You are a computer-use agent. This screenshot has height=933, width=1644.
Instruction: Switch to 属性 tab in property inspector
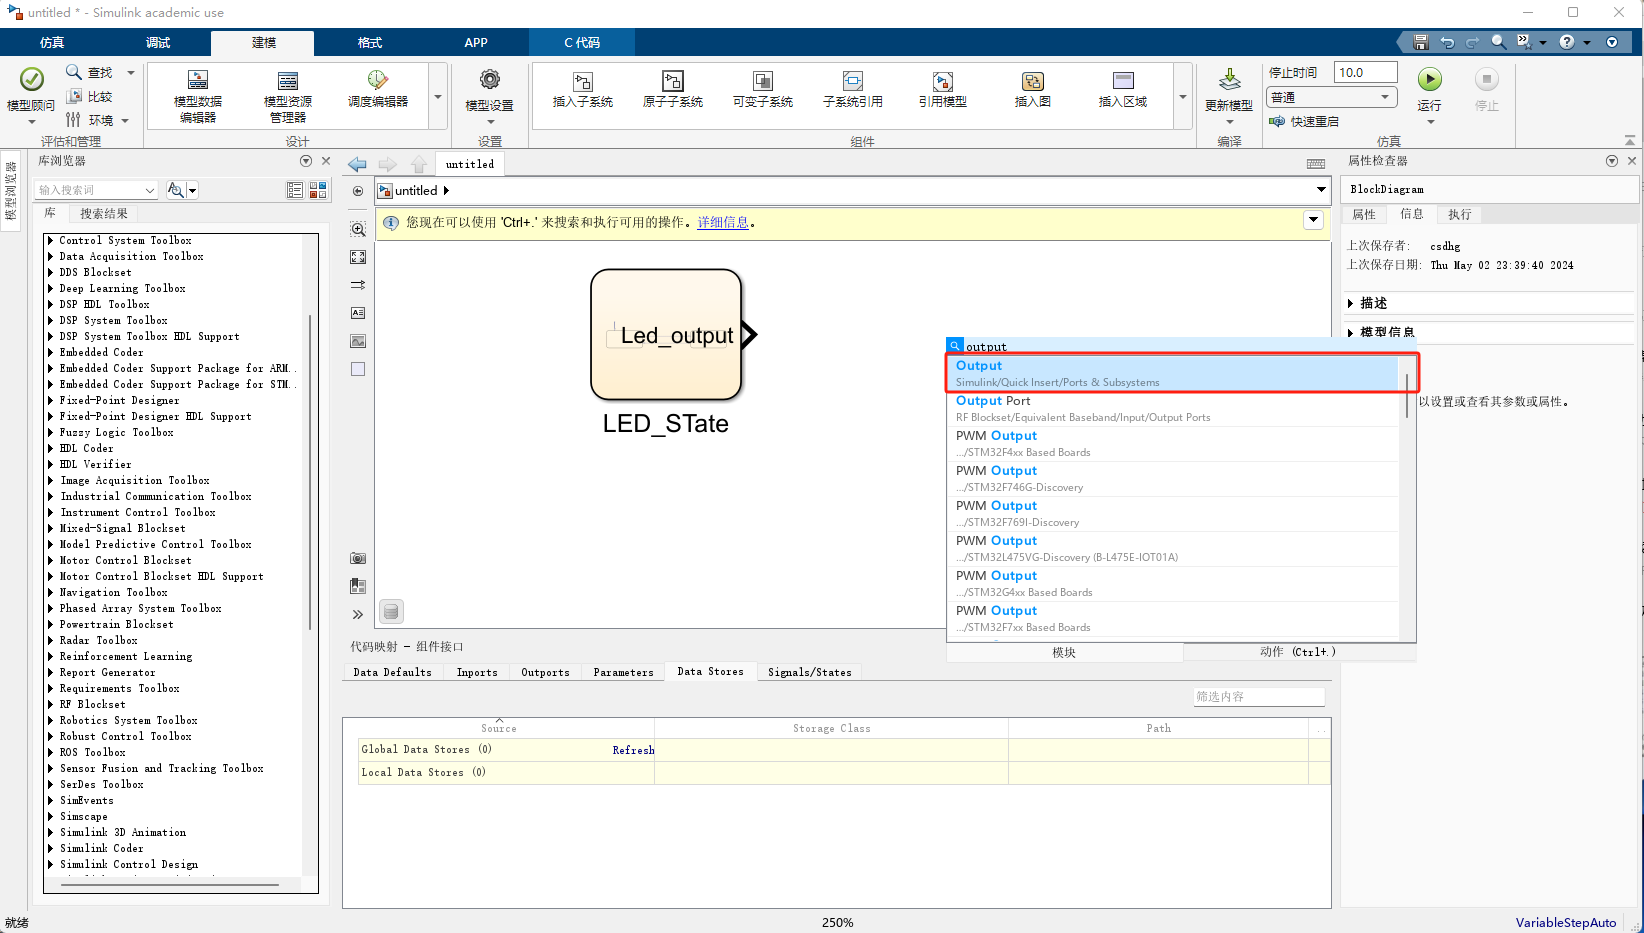(1364, 214)
